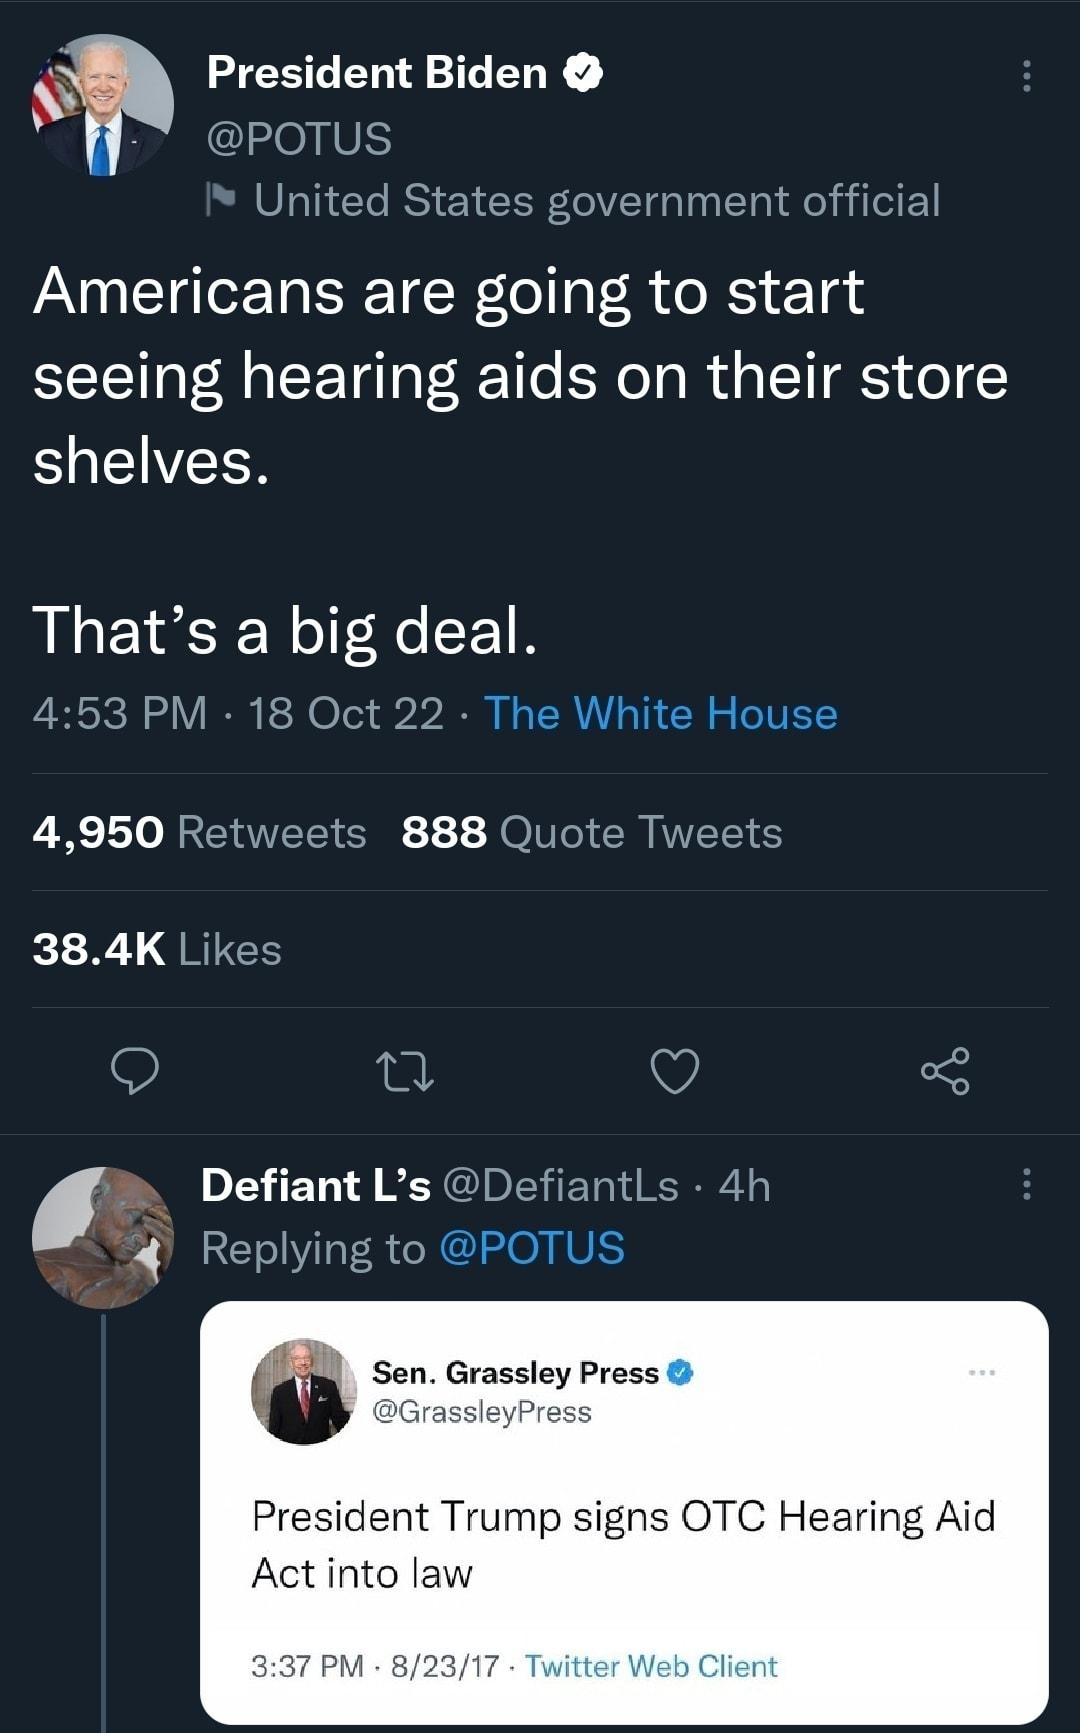Viewport: 1080px width, 1733px height.
Task: Tap the @DefiantLs handle
Action: [x=559, y=1186]
